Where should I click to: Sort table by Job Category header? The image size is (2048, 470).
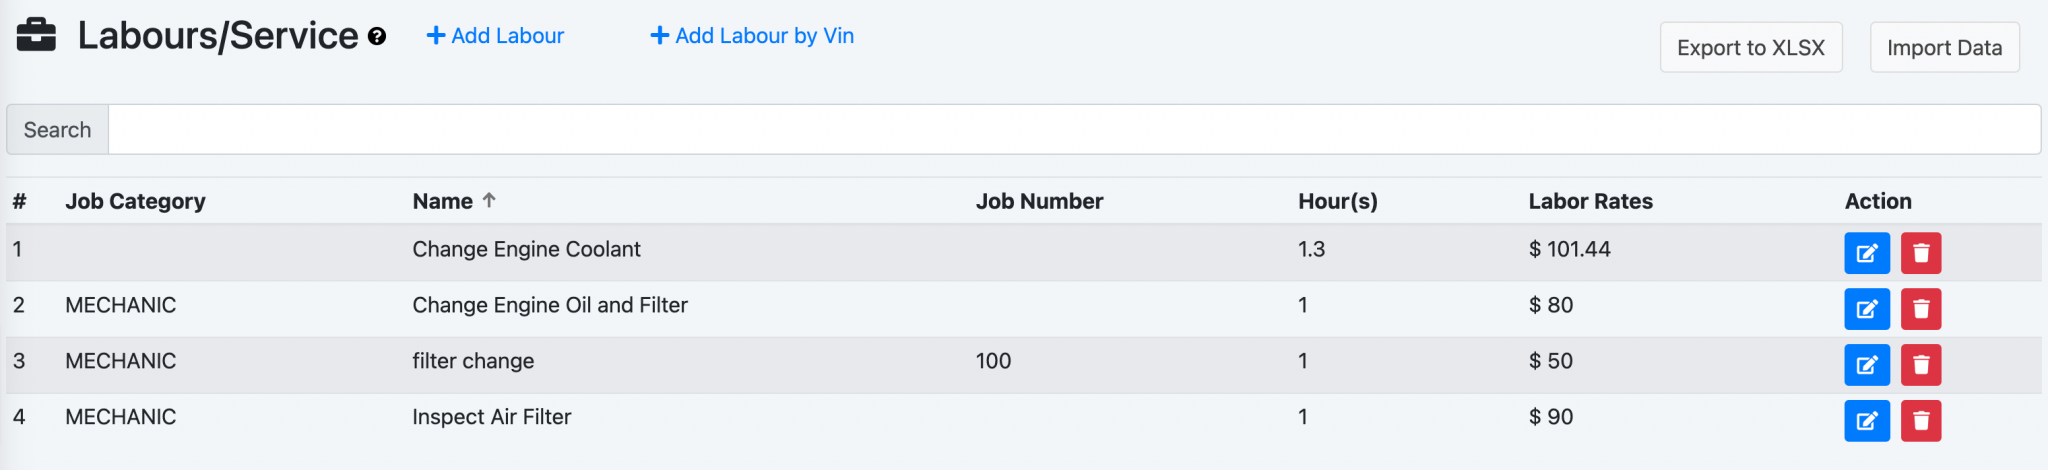(x=135, y=201)
